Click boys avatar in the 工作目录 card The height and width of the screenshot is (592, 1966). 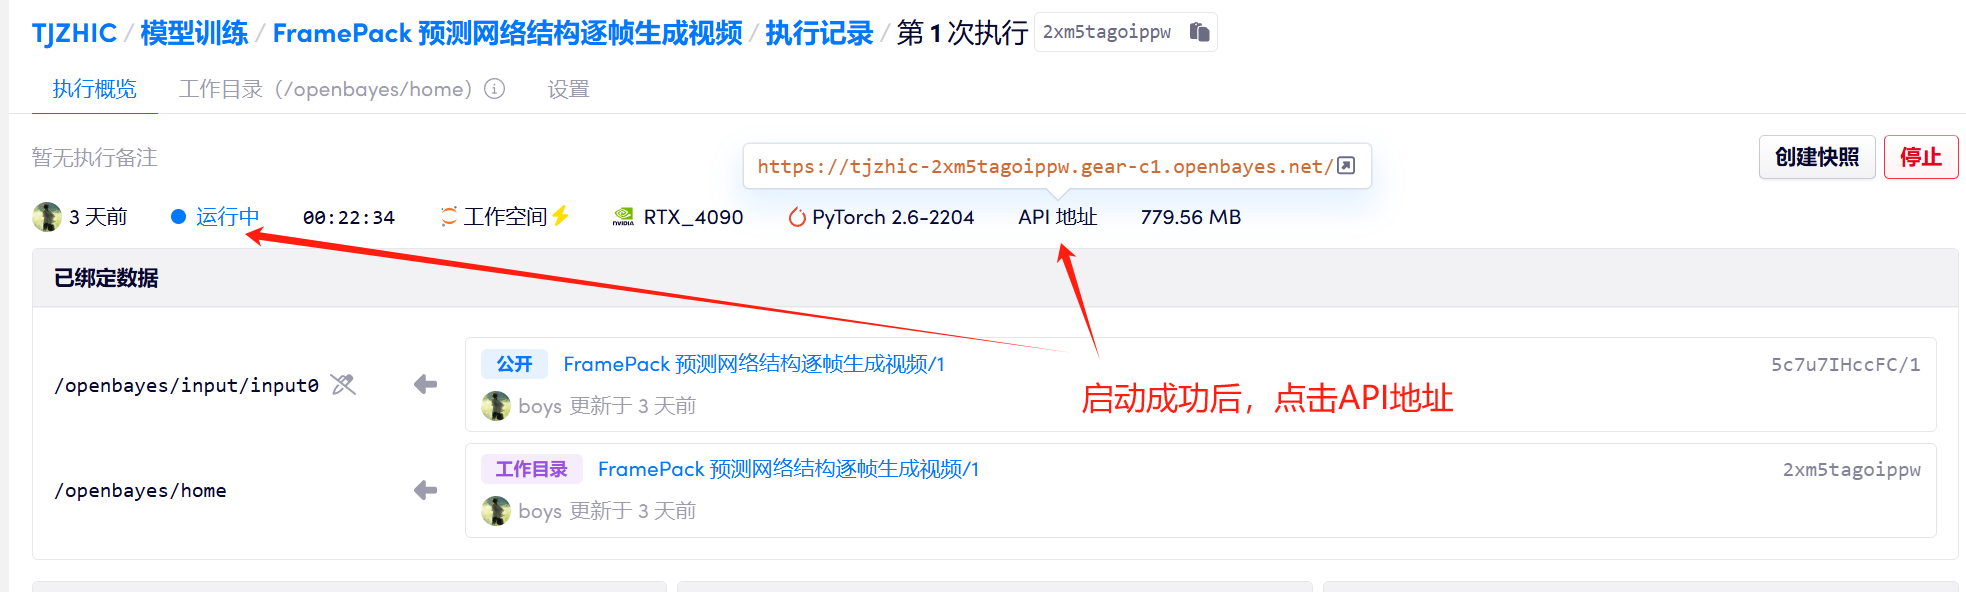[496, 511]
